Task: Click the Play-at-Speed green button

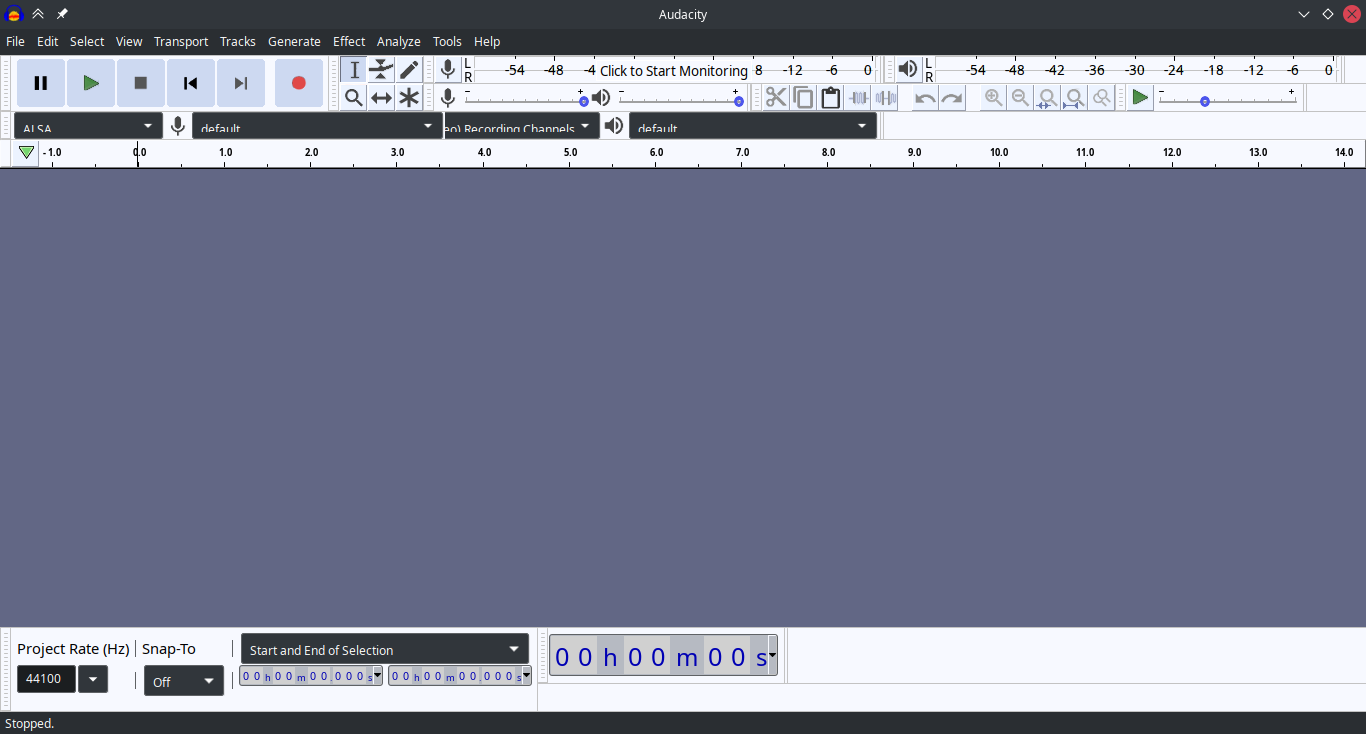Action: pyautogui.click(x=1140, y=97)
